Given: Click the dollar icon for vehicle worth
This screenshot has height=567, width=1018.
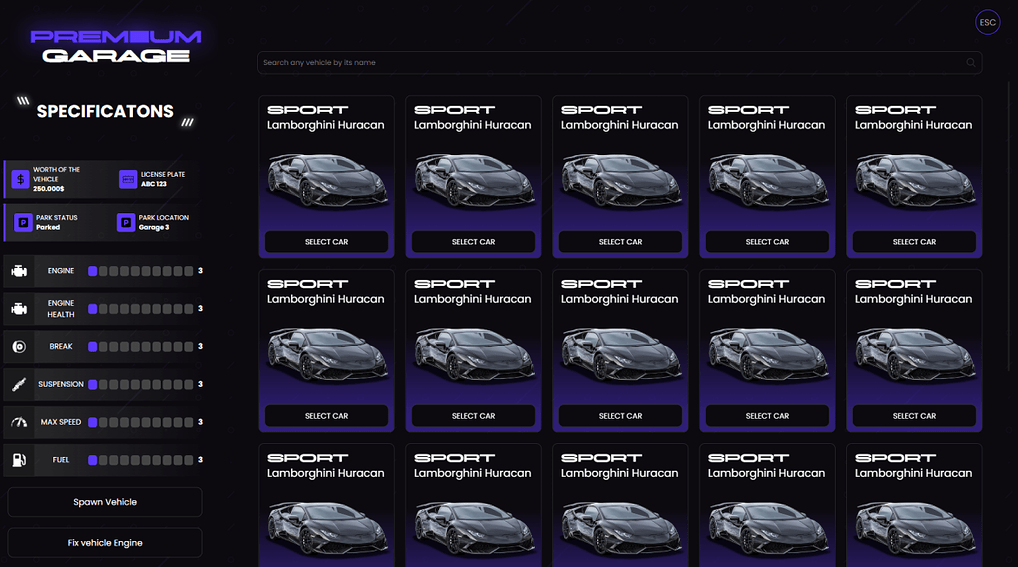Looking at the screenshot, I should [20, 179].
